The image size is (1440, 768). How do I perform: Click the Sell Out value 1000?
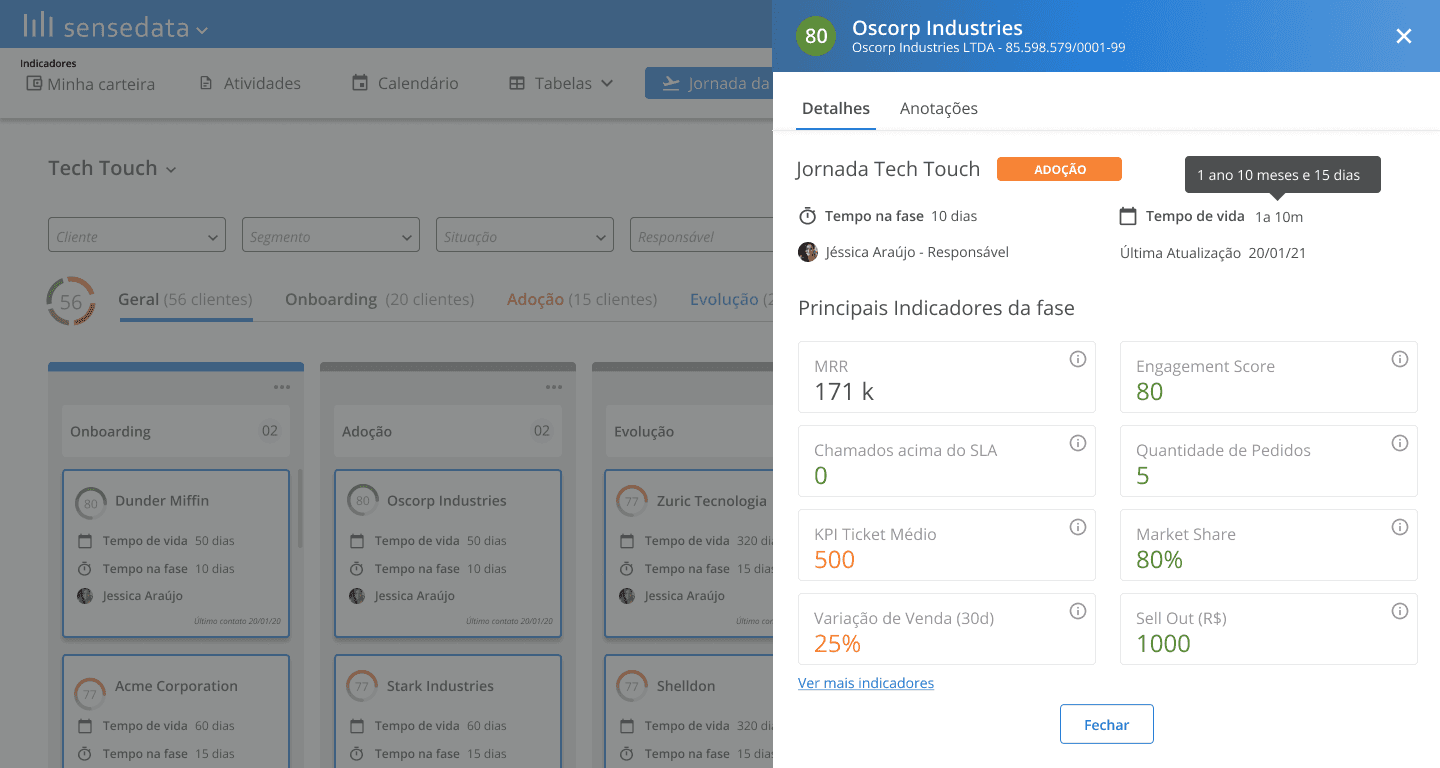pyautogui.click(x=1163, y=644)
